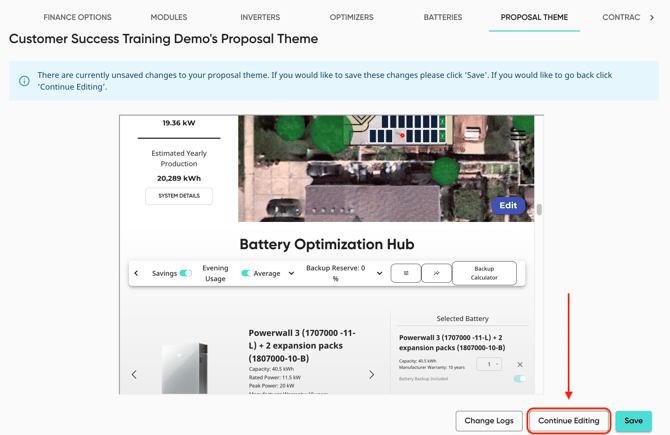Select the Proposal Theme tab
Image resolution: width=670 pixels, height=435 pixels.
(x=534, y=17)
